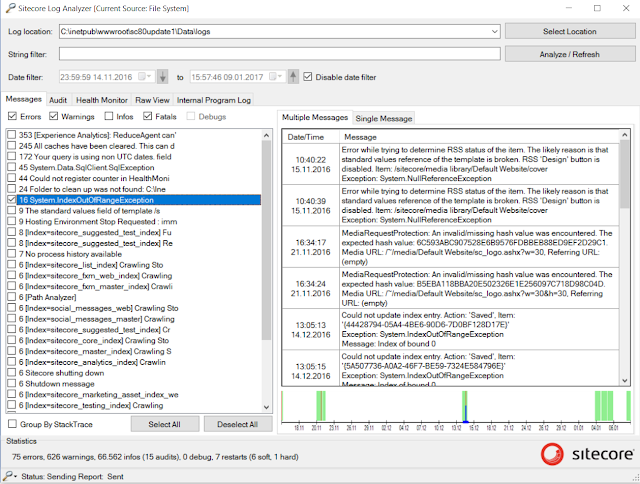Open the start date calendar dropdown
This screenshot has width=640, height=484.
tap(145, 76)
